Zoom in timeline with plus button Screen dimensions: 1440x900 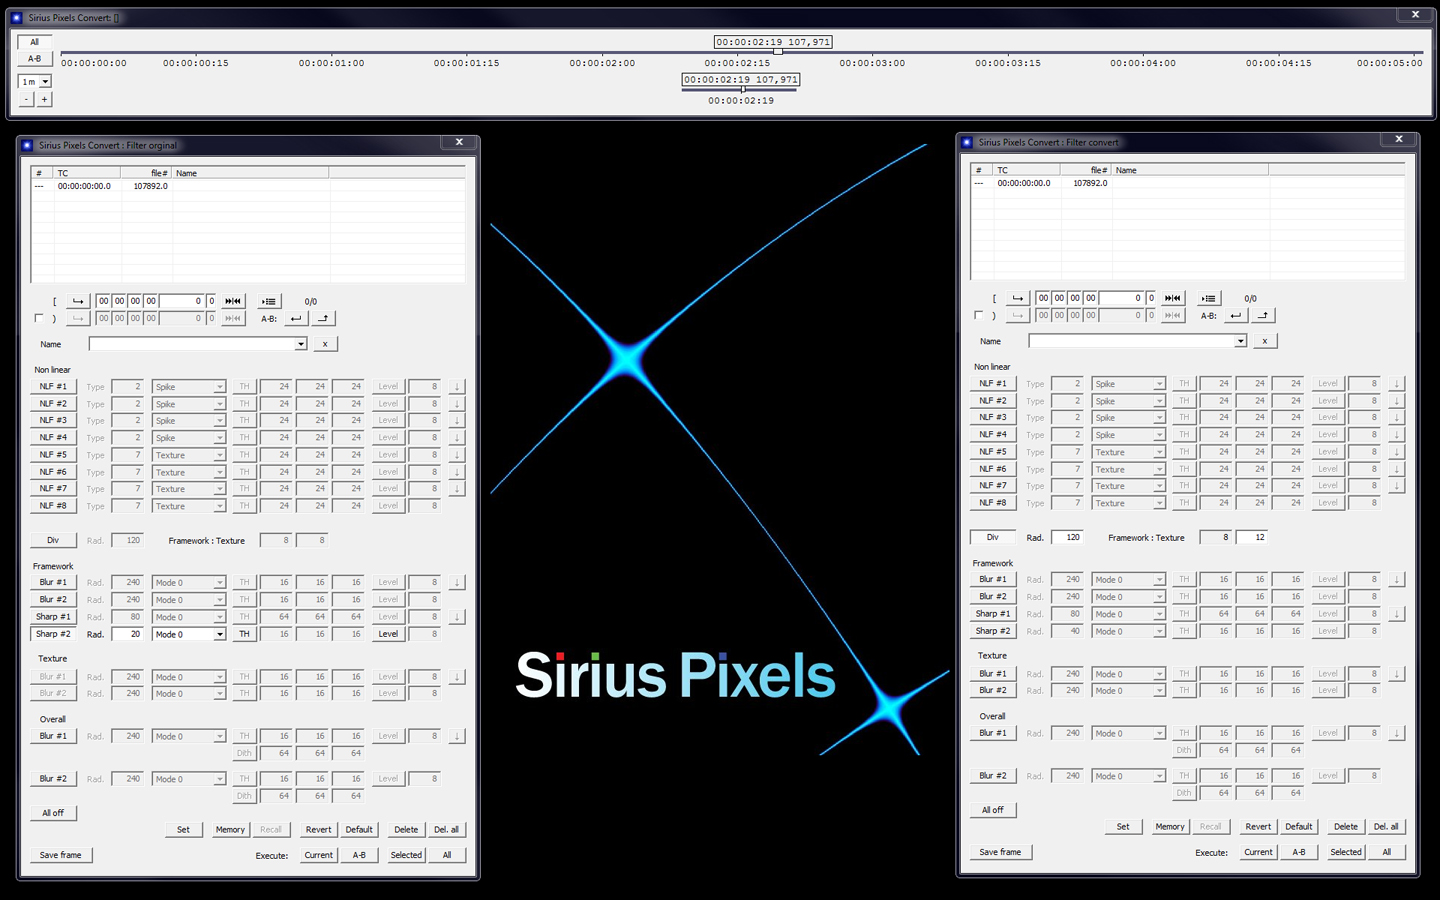(44, 100)
